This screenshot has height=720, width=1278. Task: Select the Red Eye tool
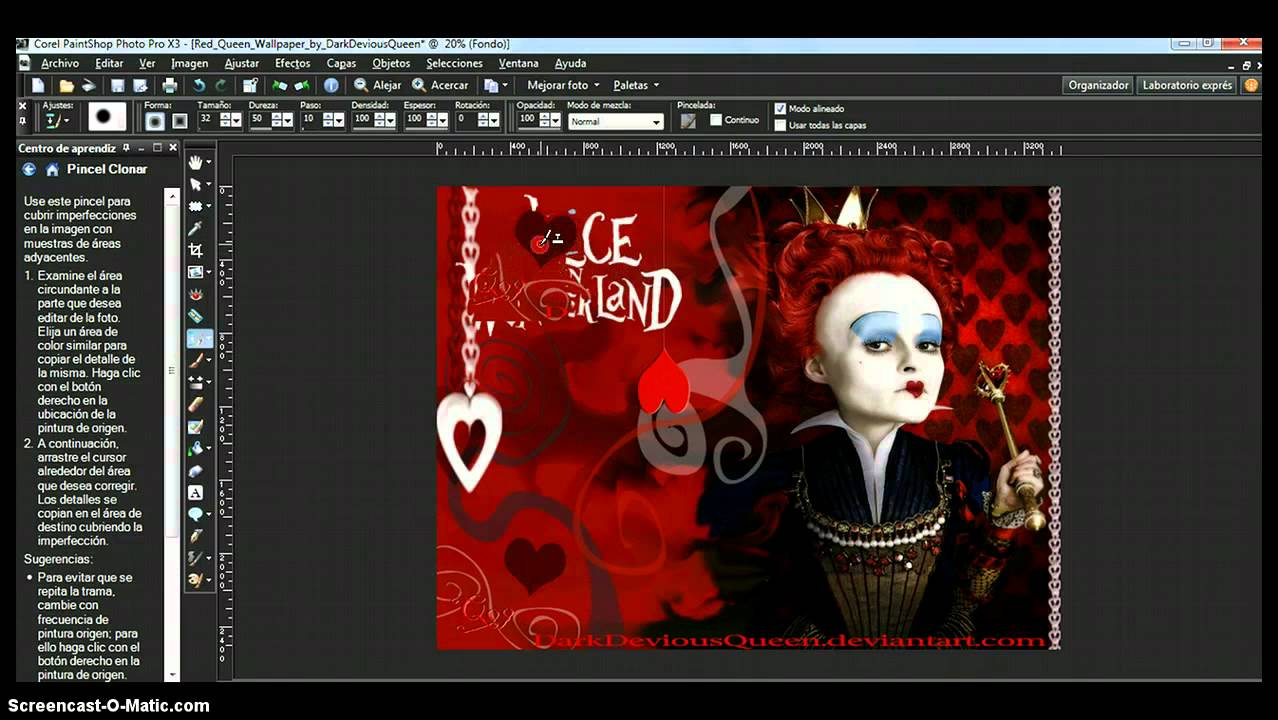[x=196, y=294]
